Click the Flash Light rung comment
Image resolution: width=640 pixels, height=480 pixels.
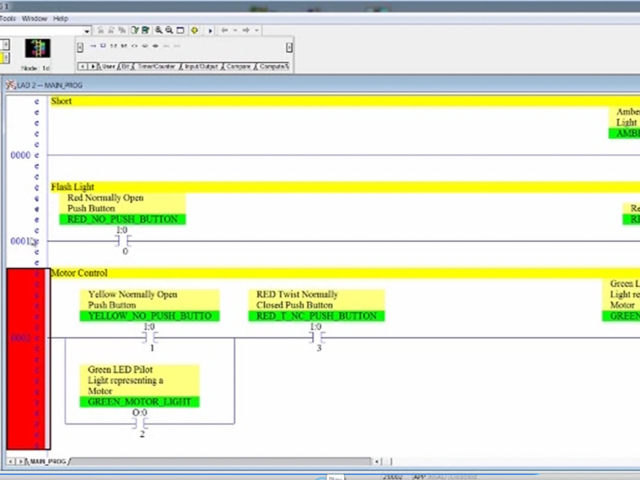(73, 187)
